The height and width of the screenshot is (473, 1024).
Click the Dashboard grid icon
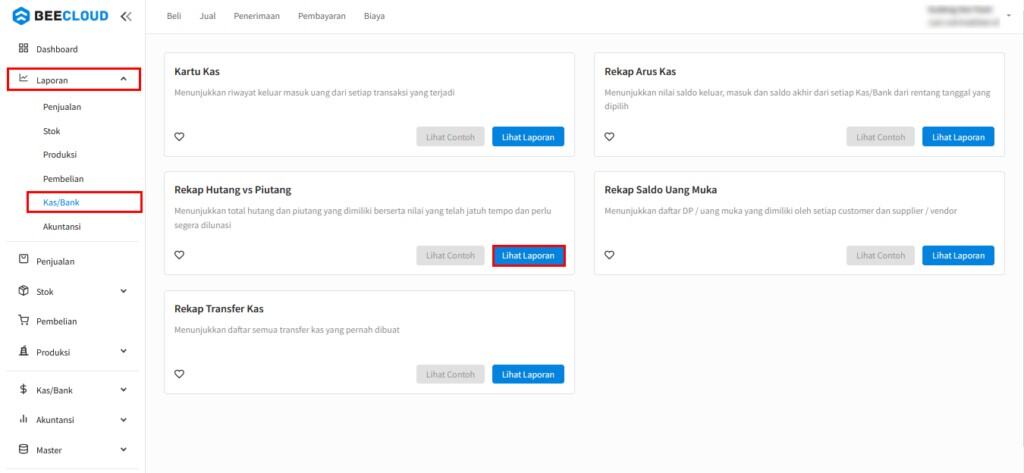pos(24,48)
